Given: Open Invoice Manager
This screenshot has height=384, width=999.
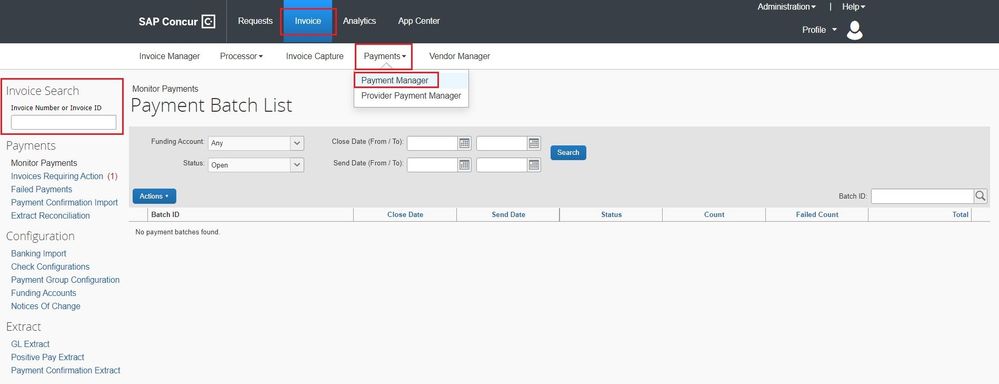Looking at the screenshot, I should point(169,56).
